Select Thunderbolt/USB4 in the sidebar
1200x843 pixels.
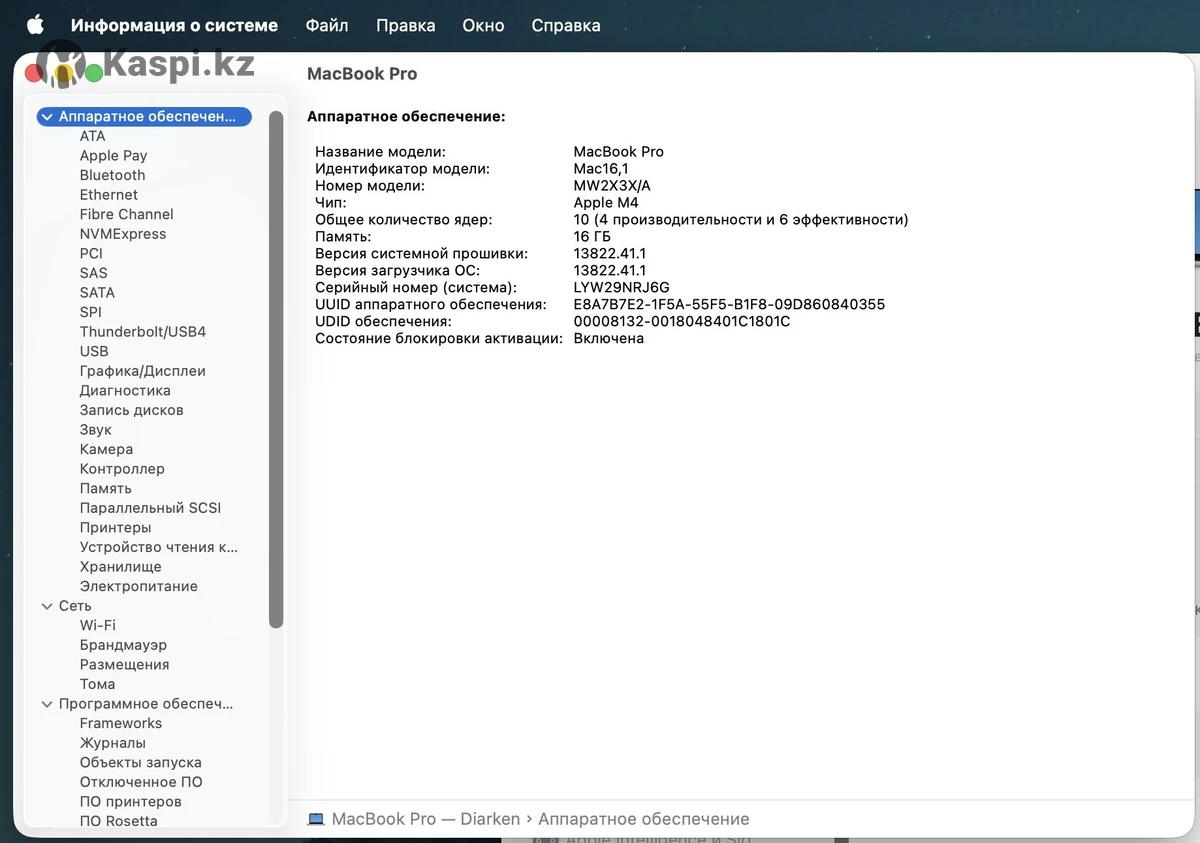[x=142, y=332]
